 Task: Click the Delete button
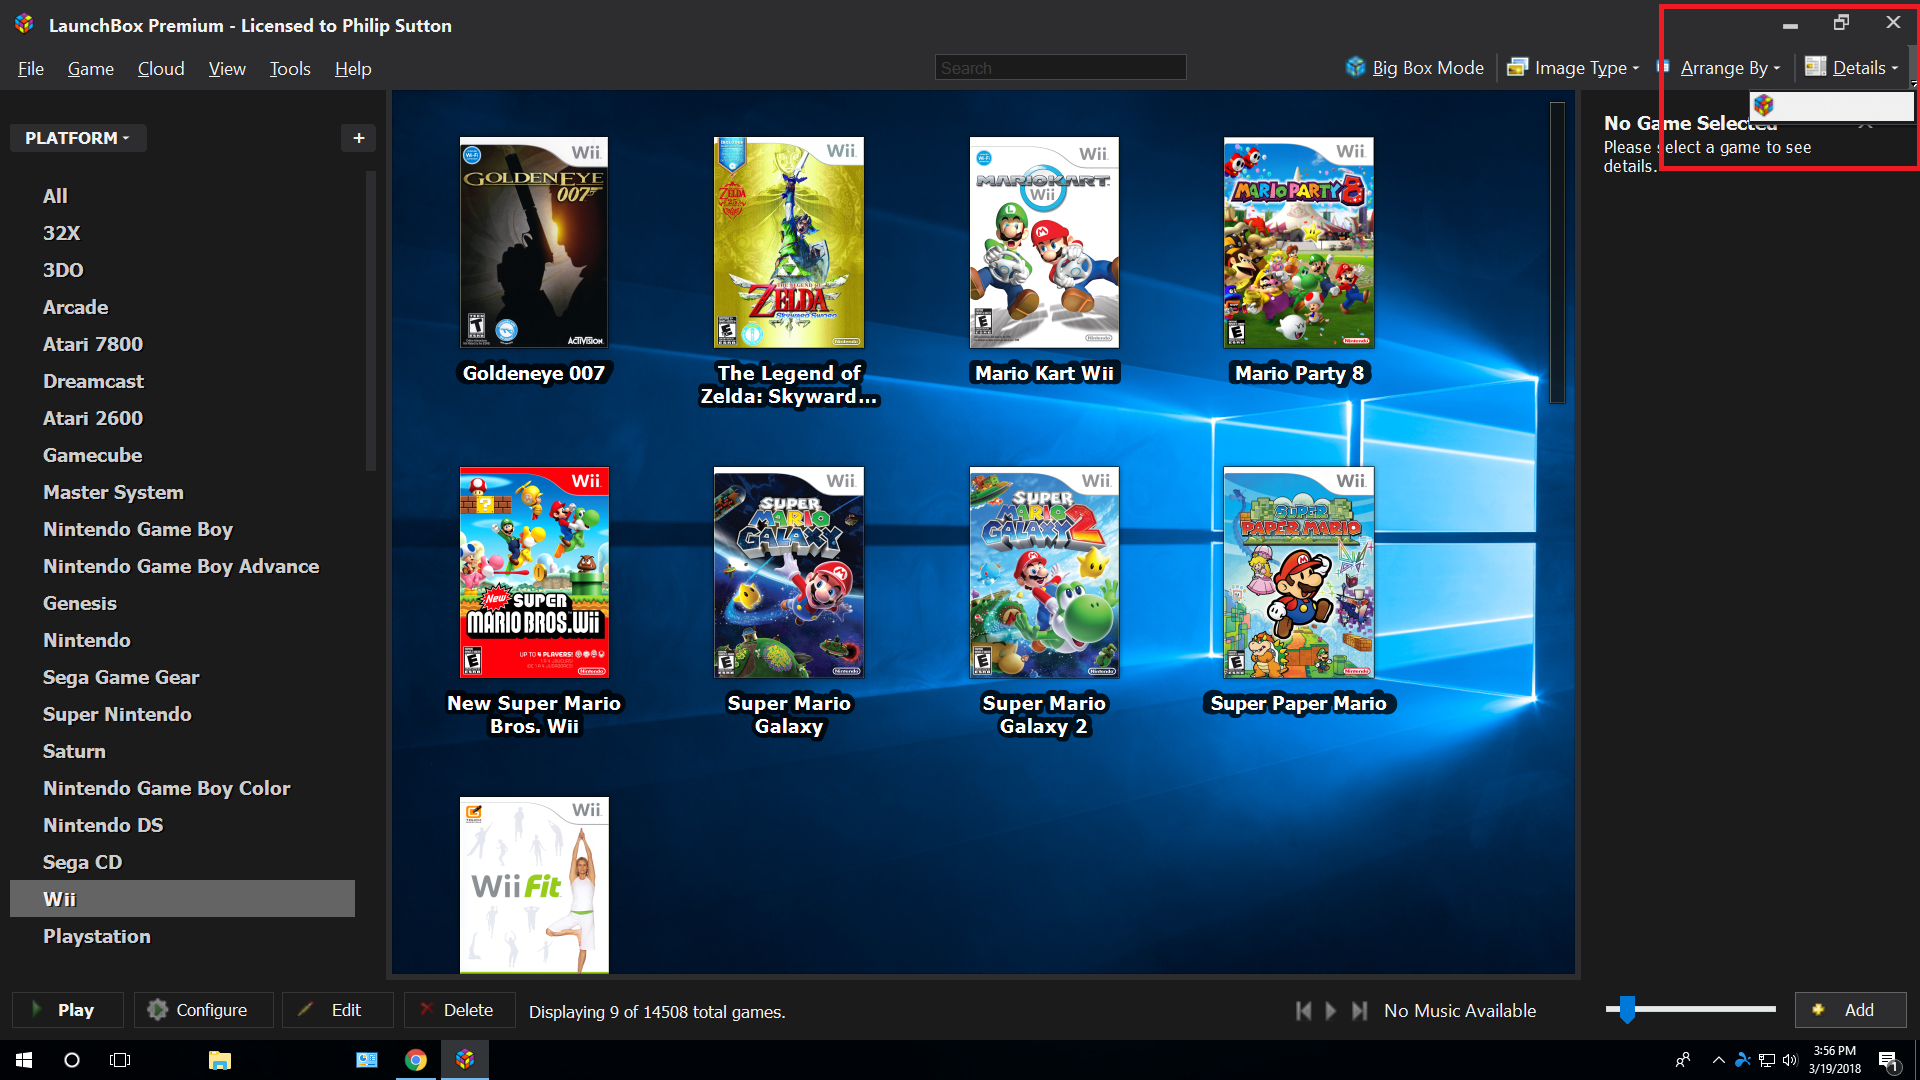coord(460,1010)
